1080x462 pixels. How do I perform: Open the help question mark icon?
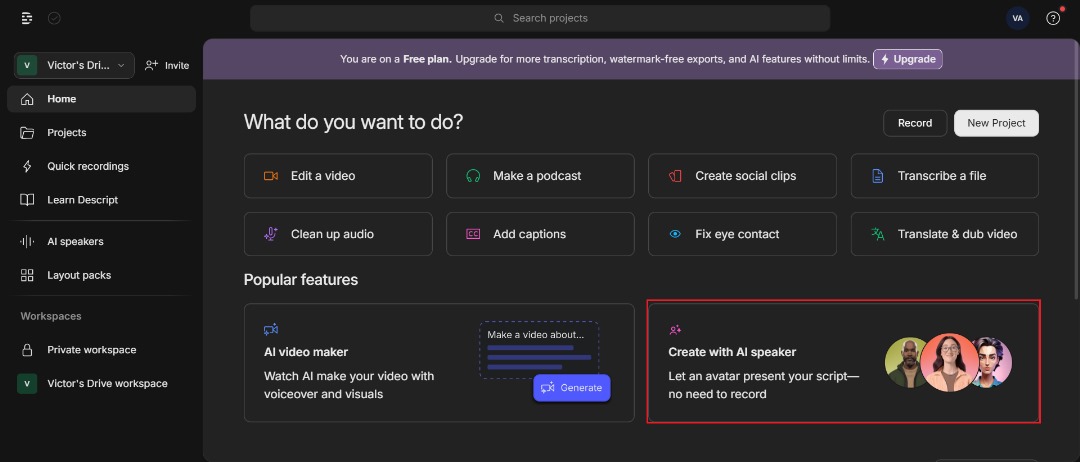coord(1052,19)
